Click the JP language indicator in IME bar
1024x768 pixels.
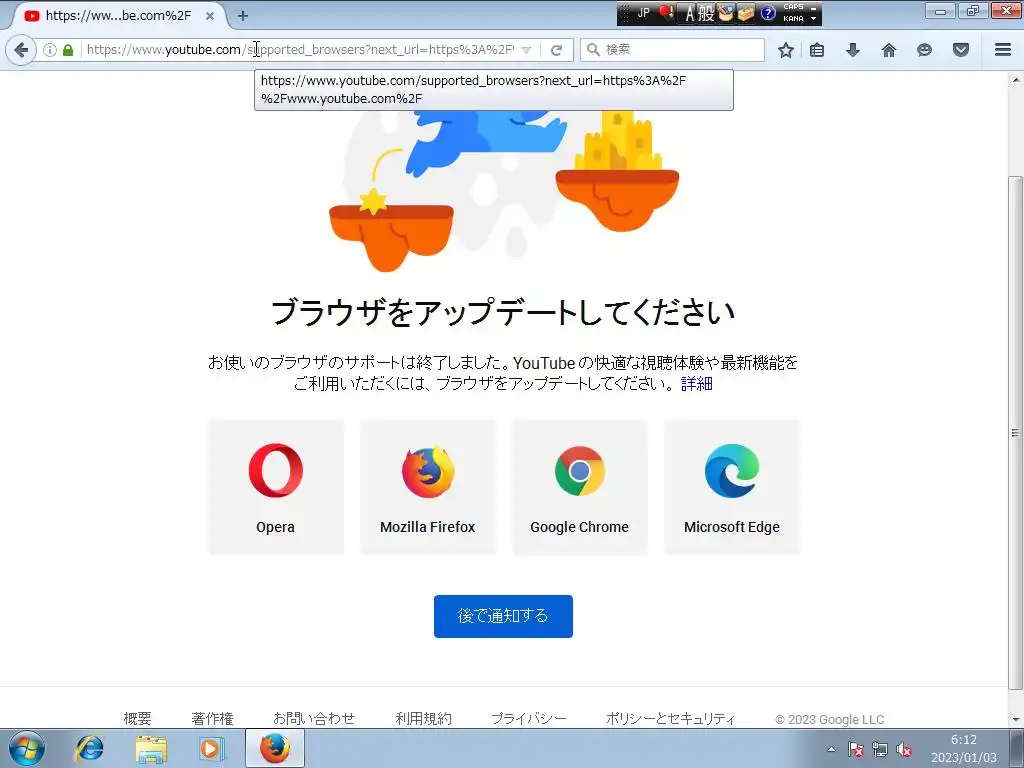click(x=643, y=12)
